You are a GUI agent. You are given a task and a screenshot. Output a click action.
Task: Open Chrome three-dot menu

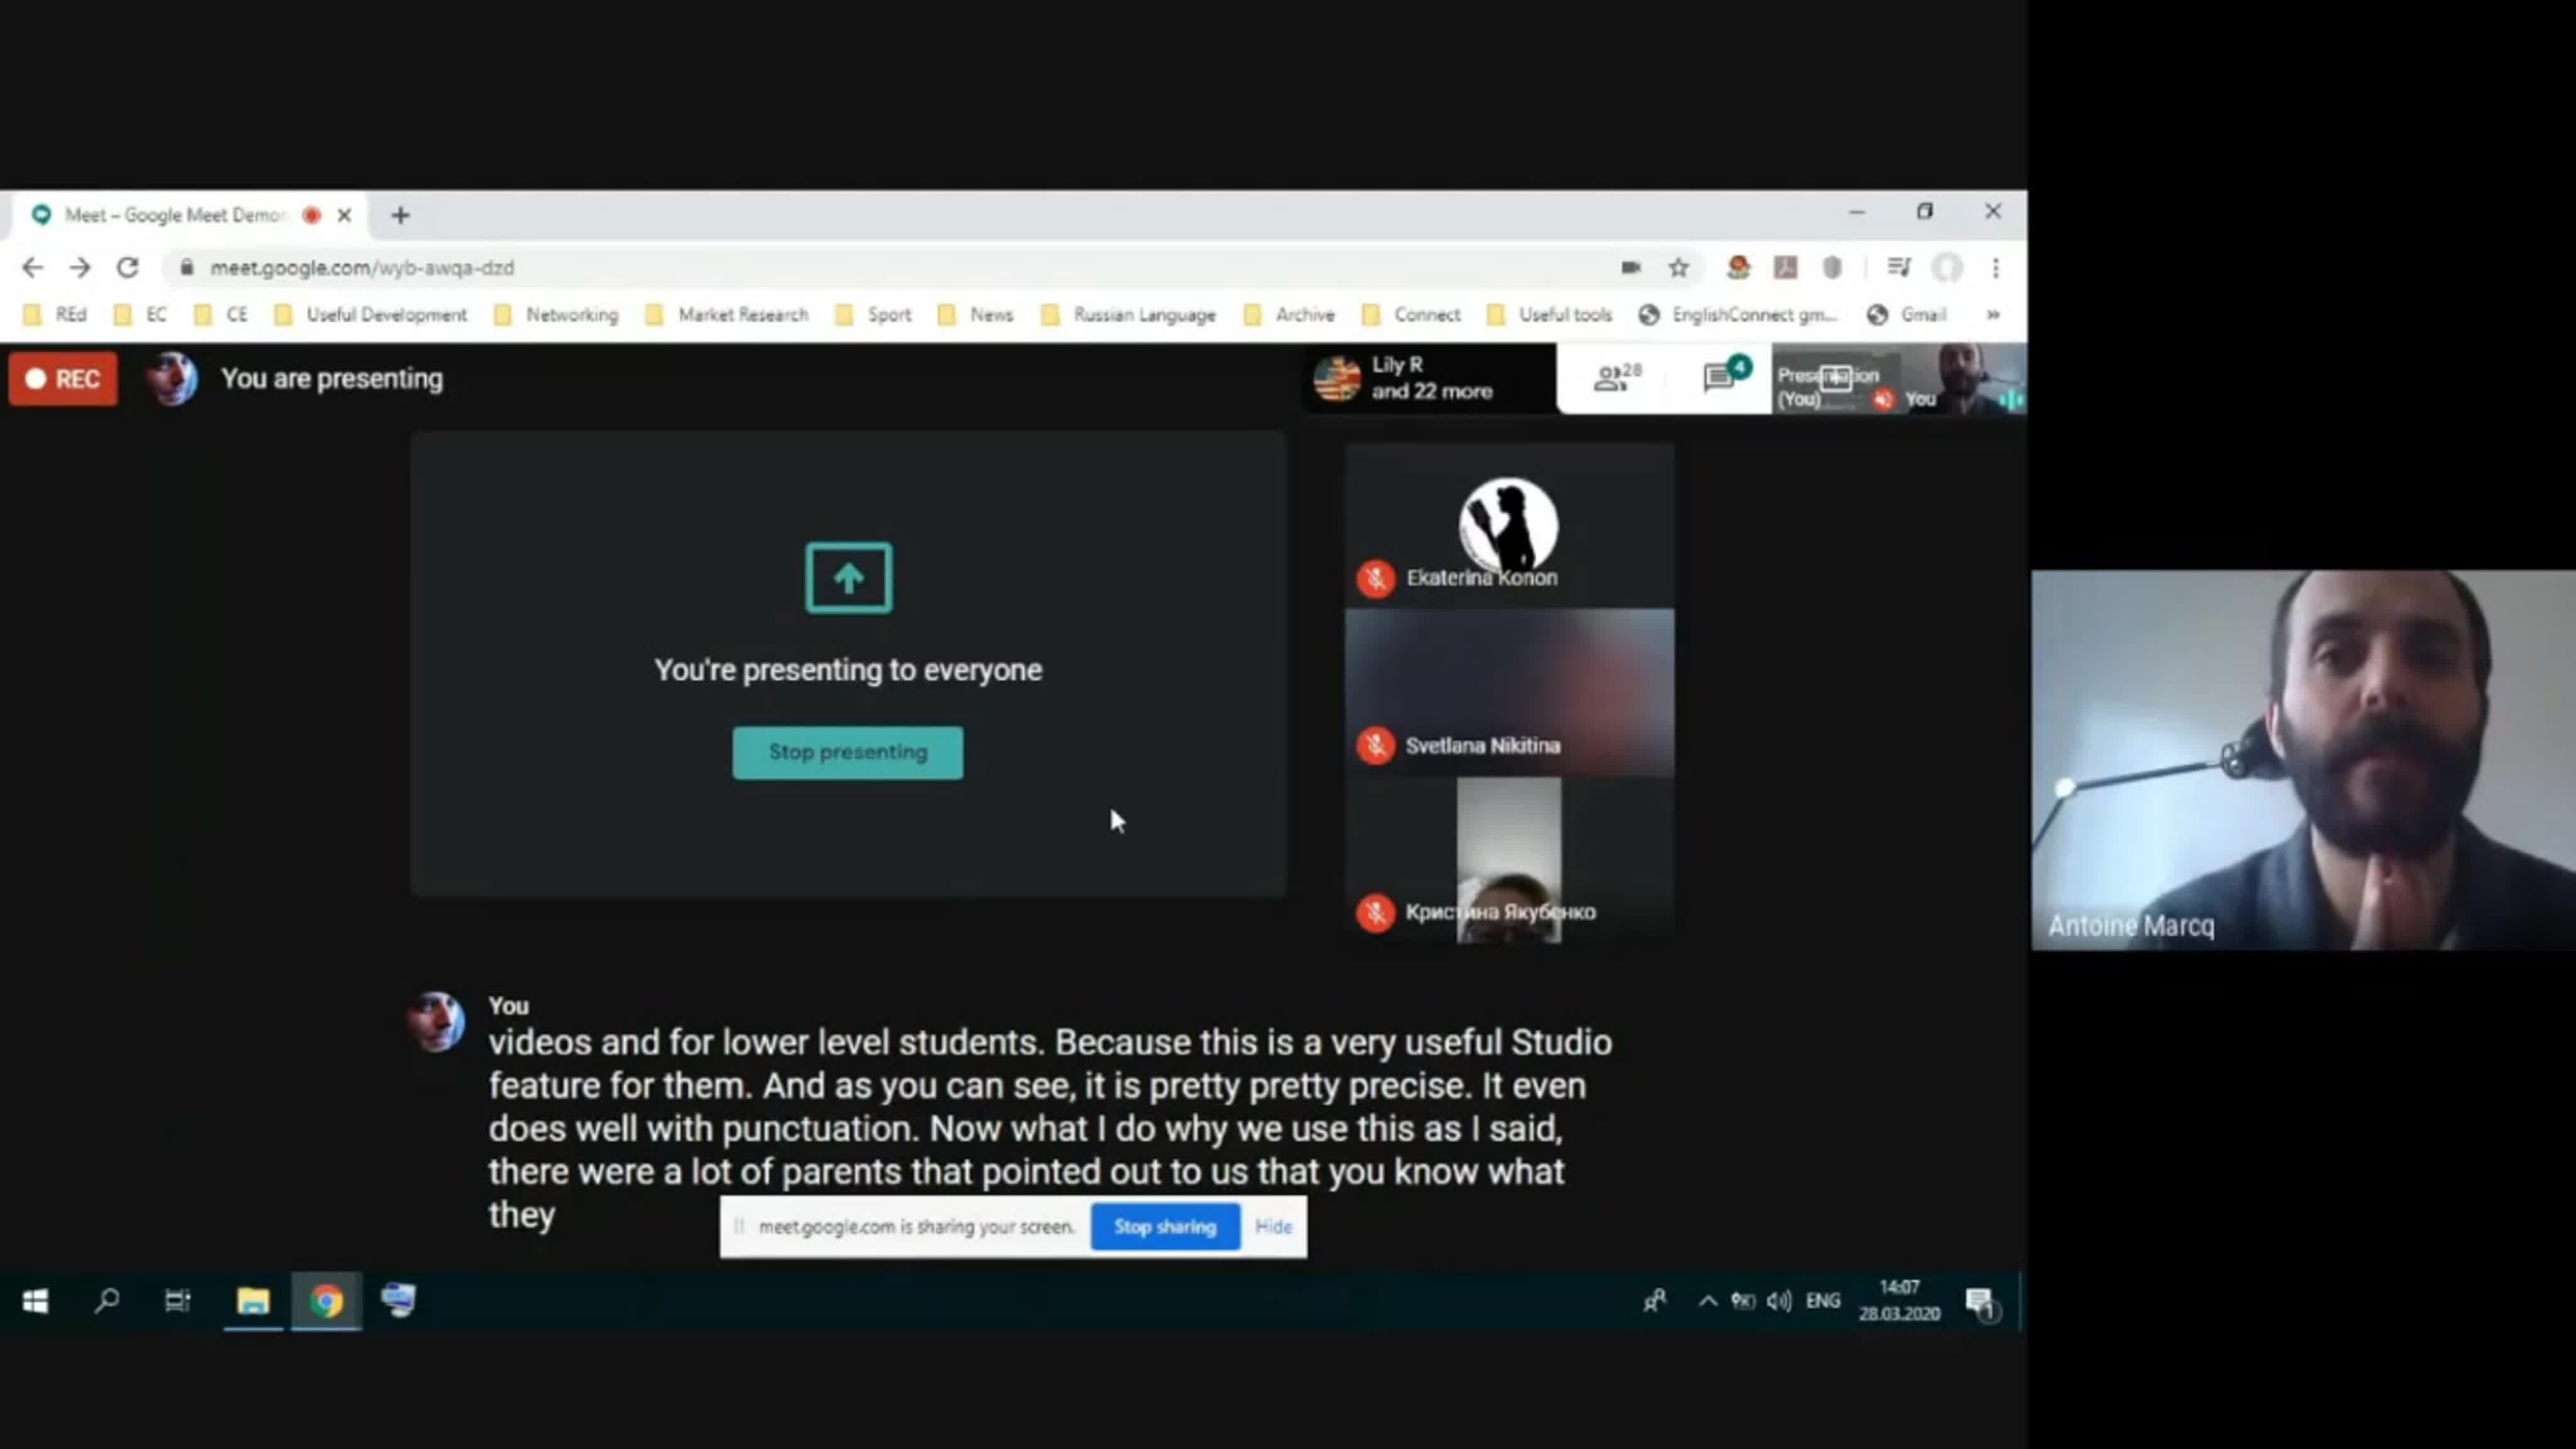[x=1995, y=267]
